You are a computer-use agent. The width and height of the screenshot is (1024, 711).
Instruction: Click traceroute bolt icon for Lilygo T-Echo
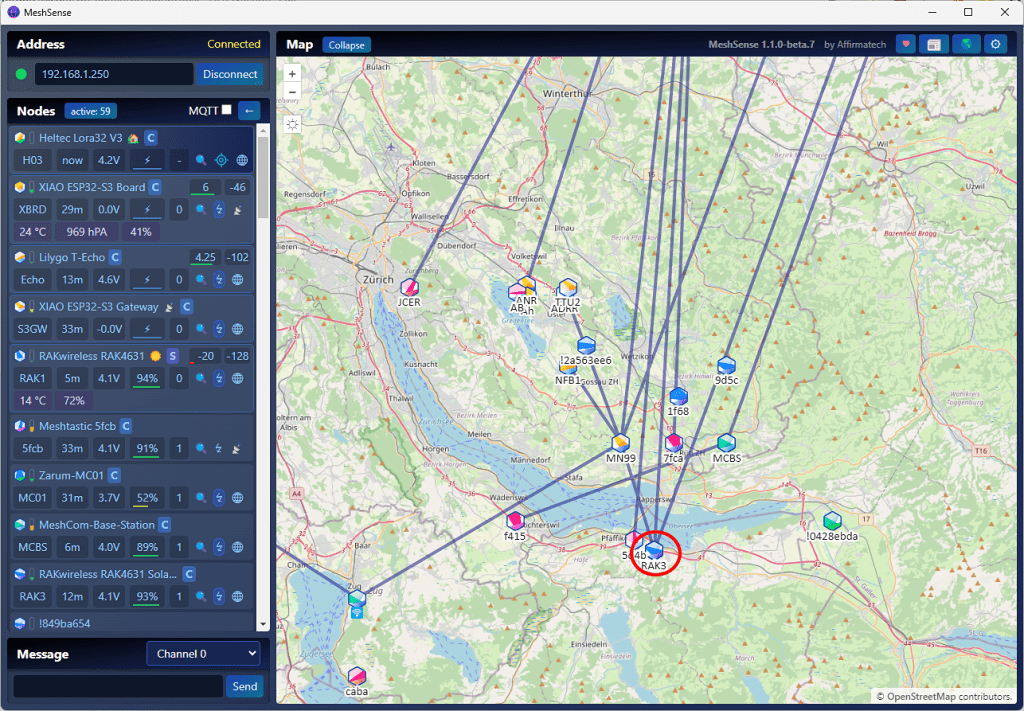(x=219, y=280)
